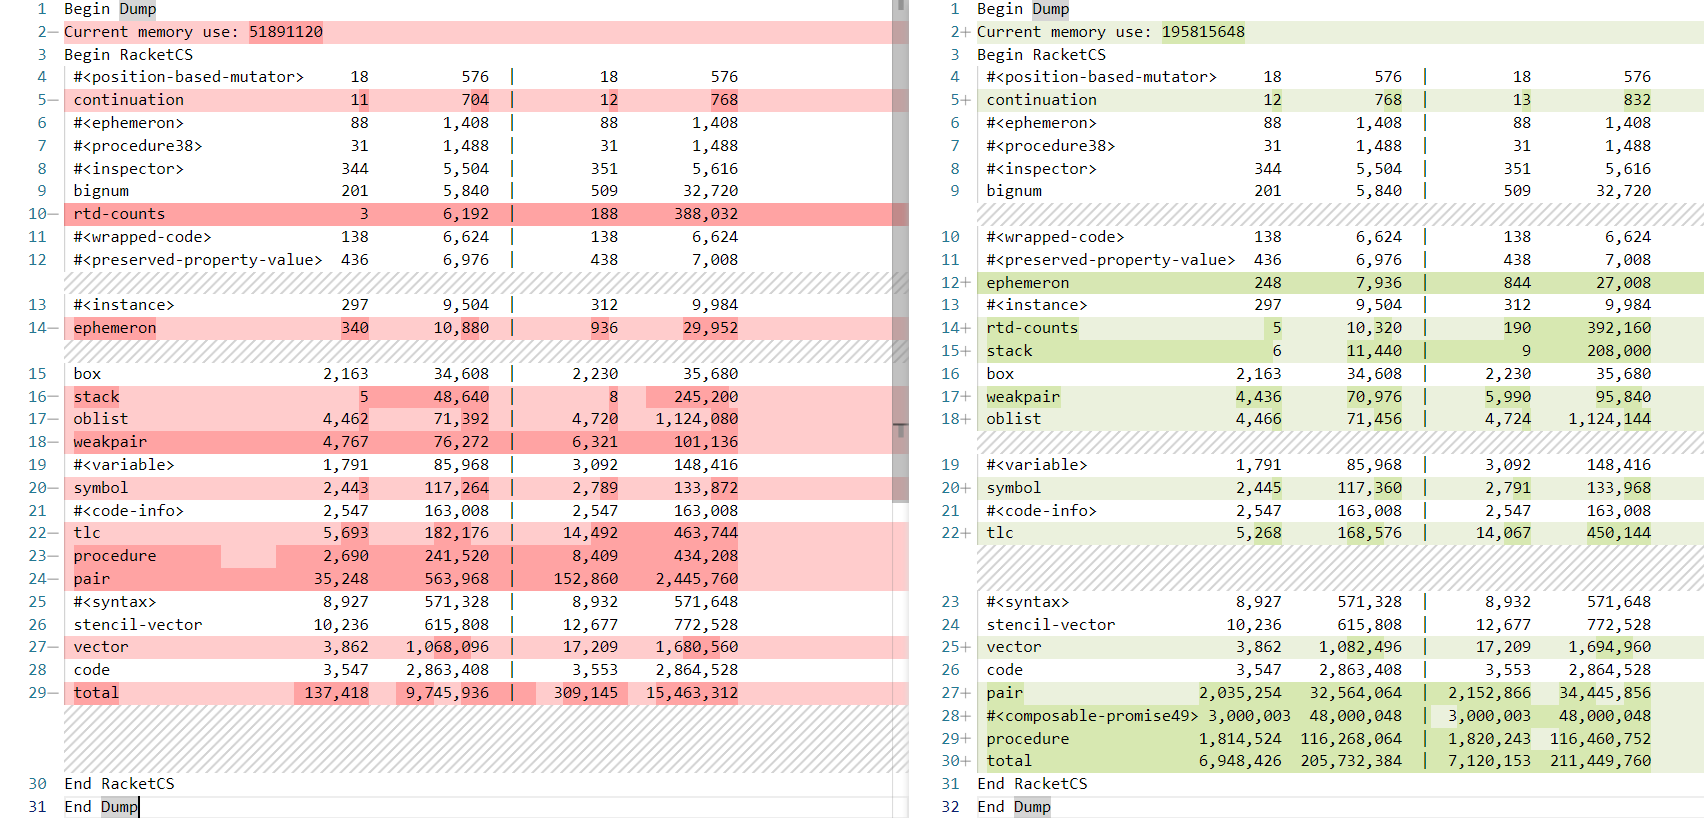
Task: Click 'pair' label in left pane
Action: 92,579
